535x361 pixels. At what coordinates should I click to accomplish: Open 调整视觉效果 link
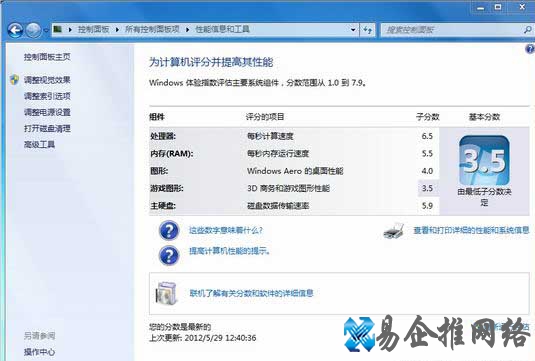pos(47,80)
